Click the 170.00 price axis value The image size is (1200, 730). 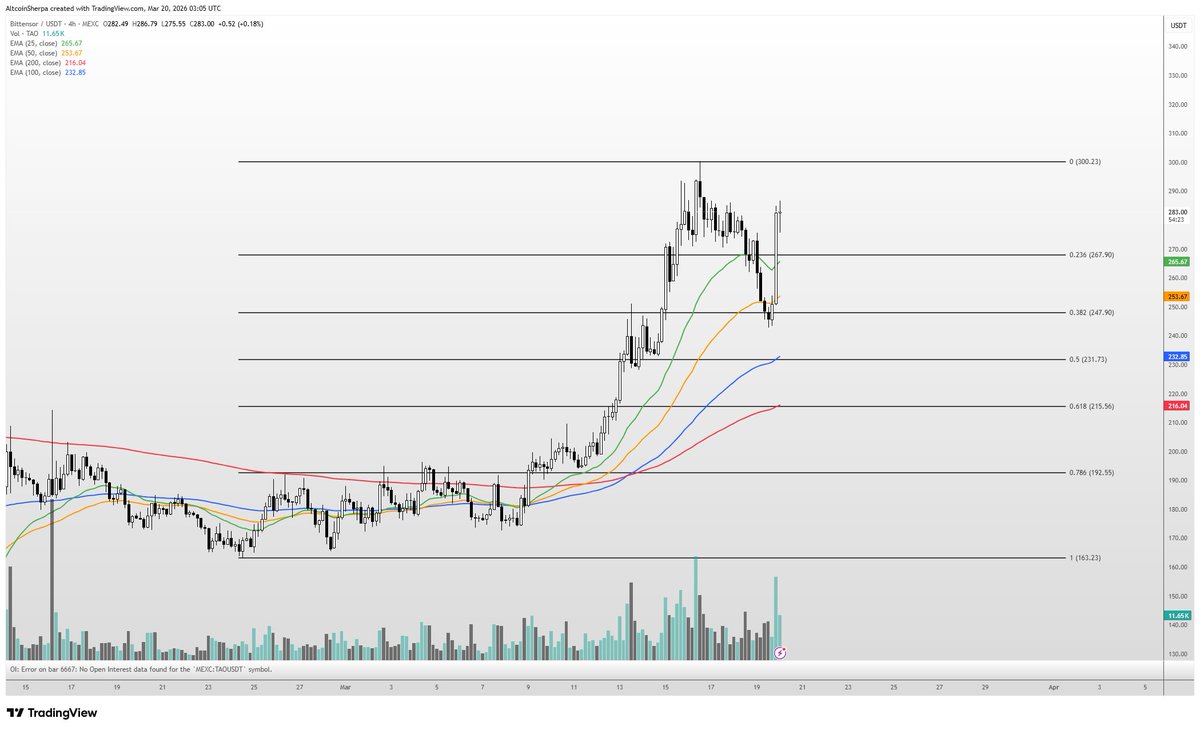1177,538
